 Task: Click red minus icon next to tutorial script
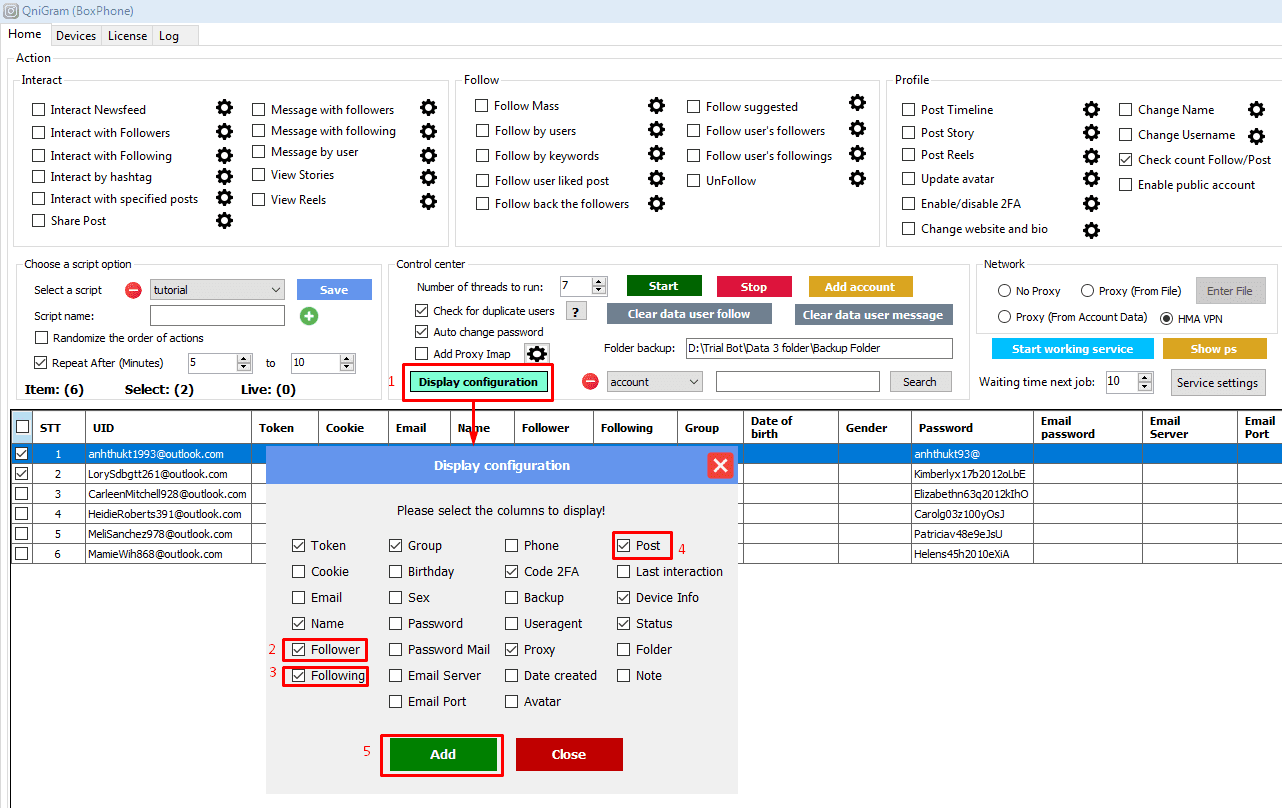[x=133, y=290]
